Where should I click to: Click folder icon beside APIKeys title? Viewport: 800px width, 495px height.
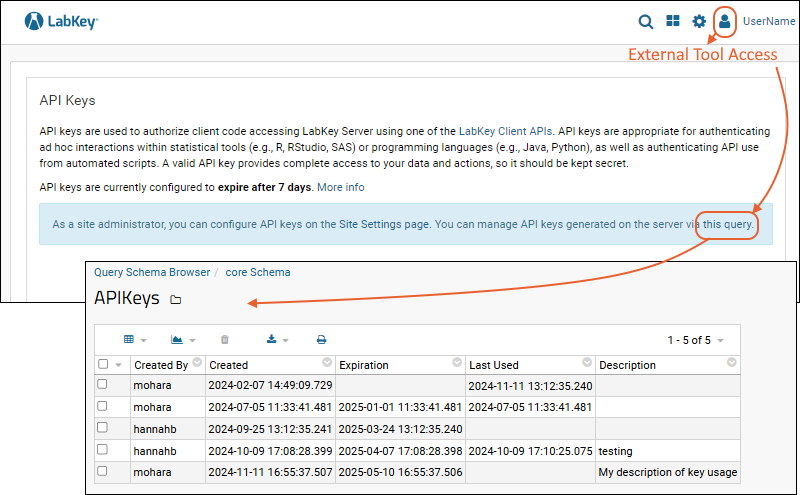click(176, 300)
